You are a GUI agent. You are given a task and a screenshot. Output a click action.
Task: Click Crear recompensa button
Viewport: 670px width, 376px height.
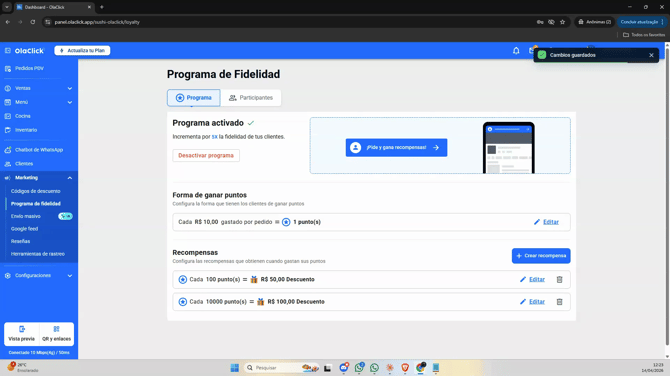click(x=541, y=256)
